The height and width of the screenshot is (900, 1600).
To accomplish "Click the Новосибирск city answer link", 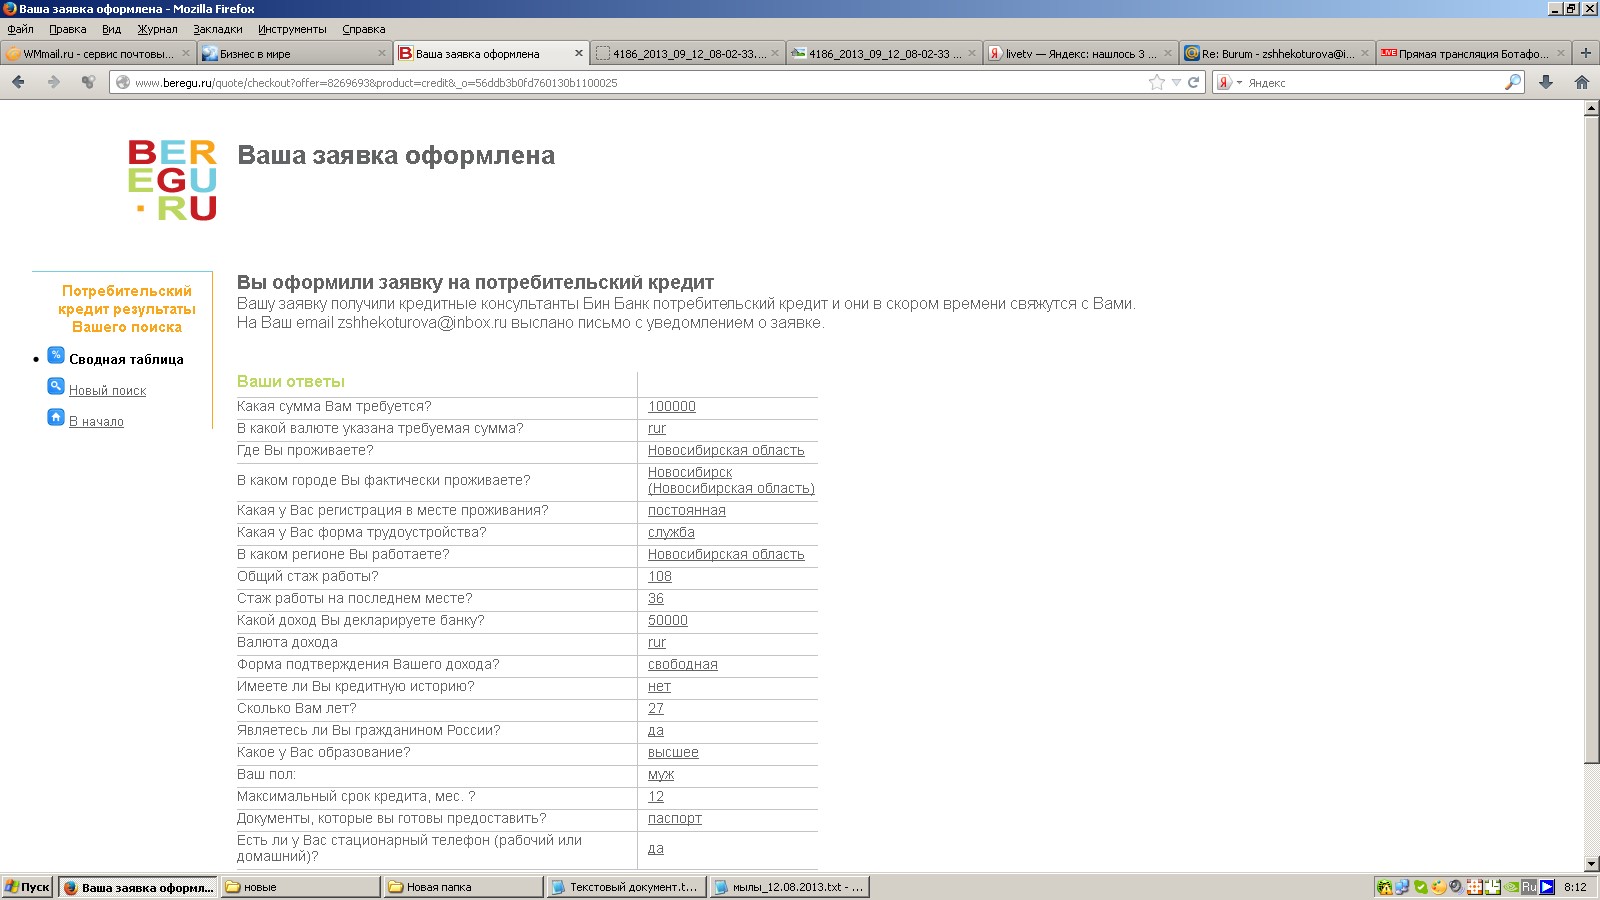I will tap(731, 480).
